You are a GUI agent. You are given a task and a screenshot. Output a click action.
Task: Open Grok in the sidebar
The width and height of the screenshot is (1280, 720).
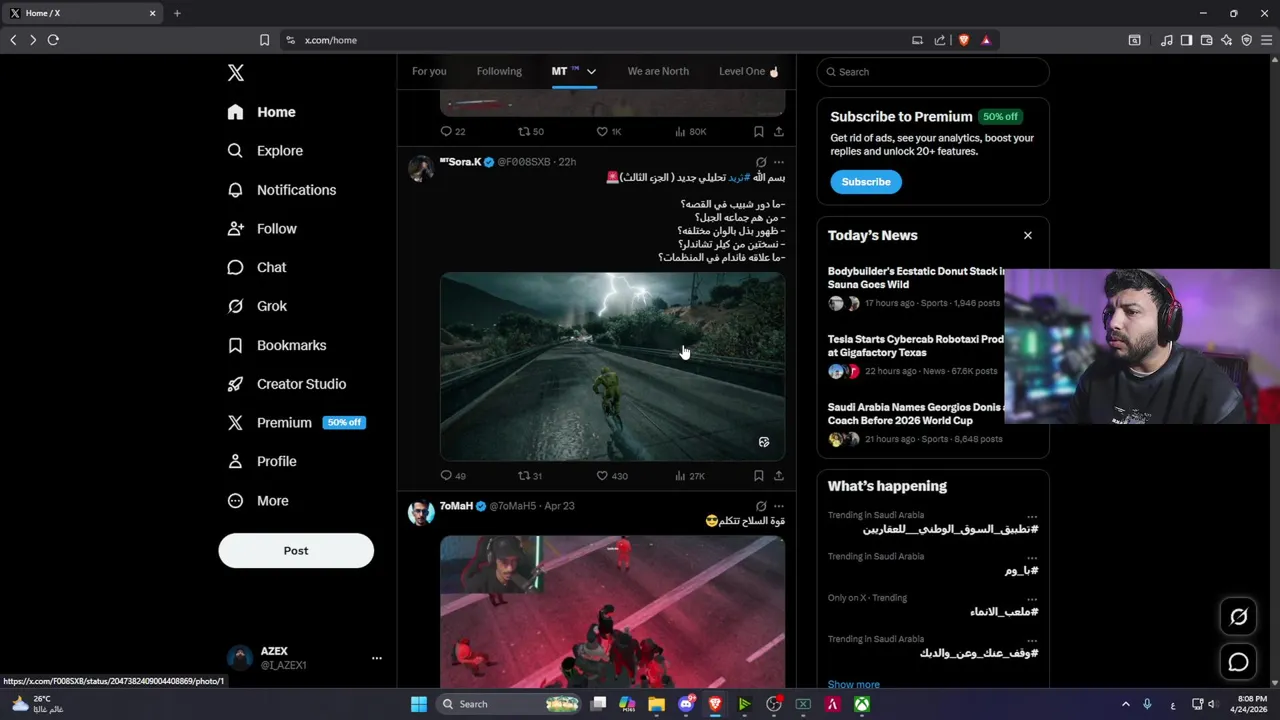(257, 306)
